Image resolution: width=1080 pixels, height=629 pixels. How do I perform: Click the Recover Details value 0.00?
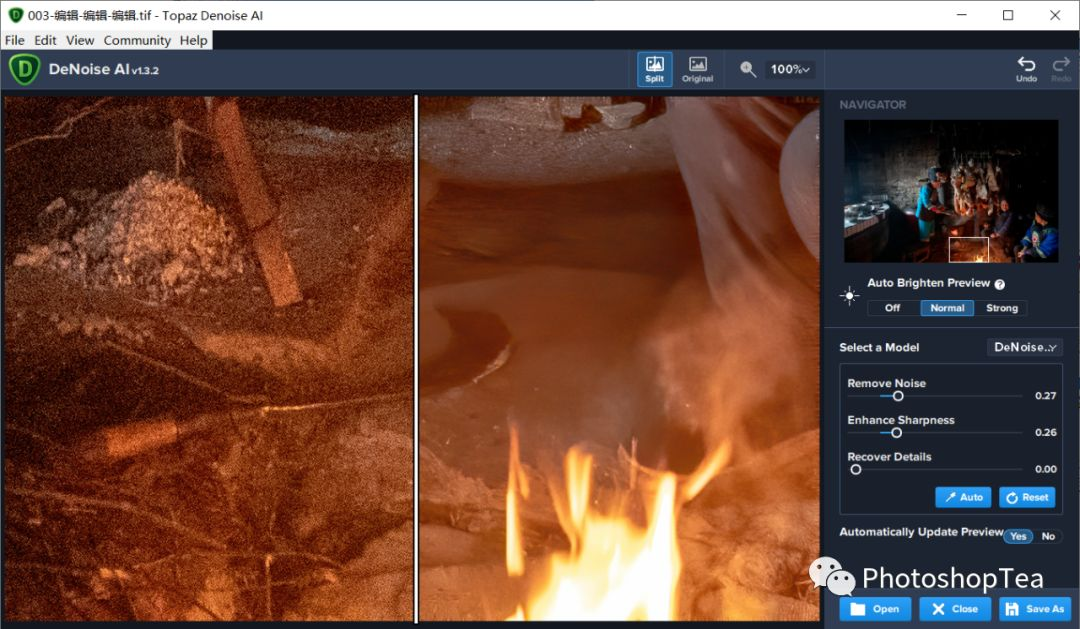1045,468
